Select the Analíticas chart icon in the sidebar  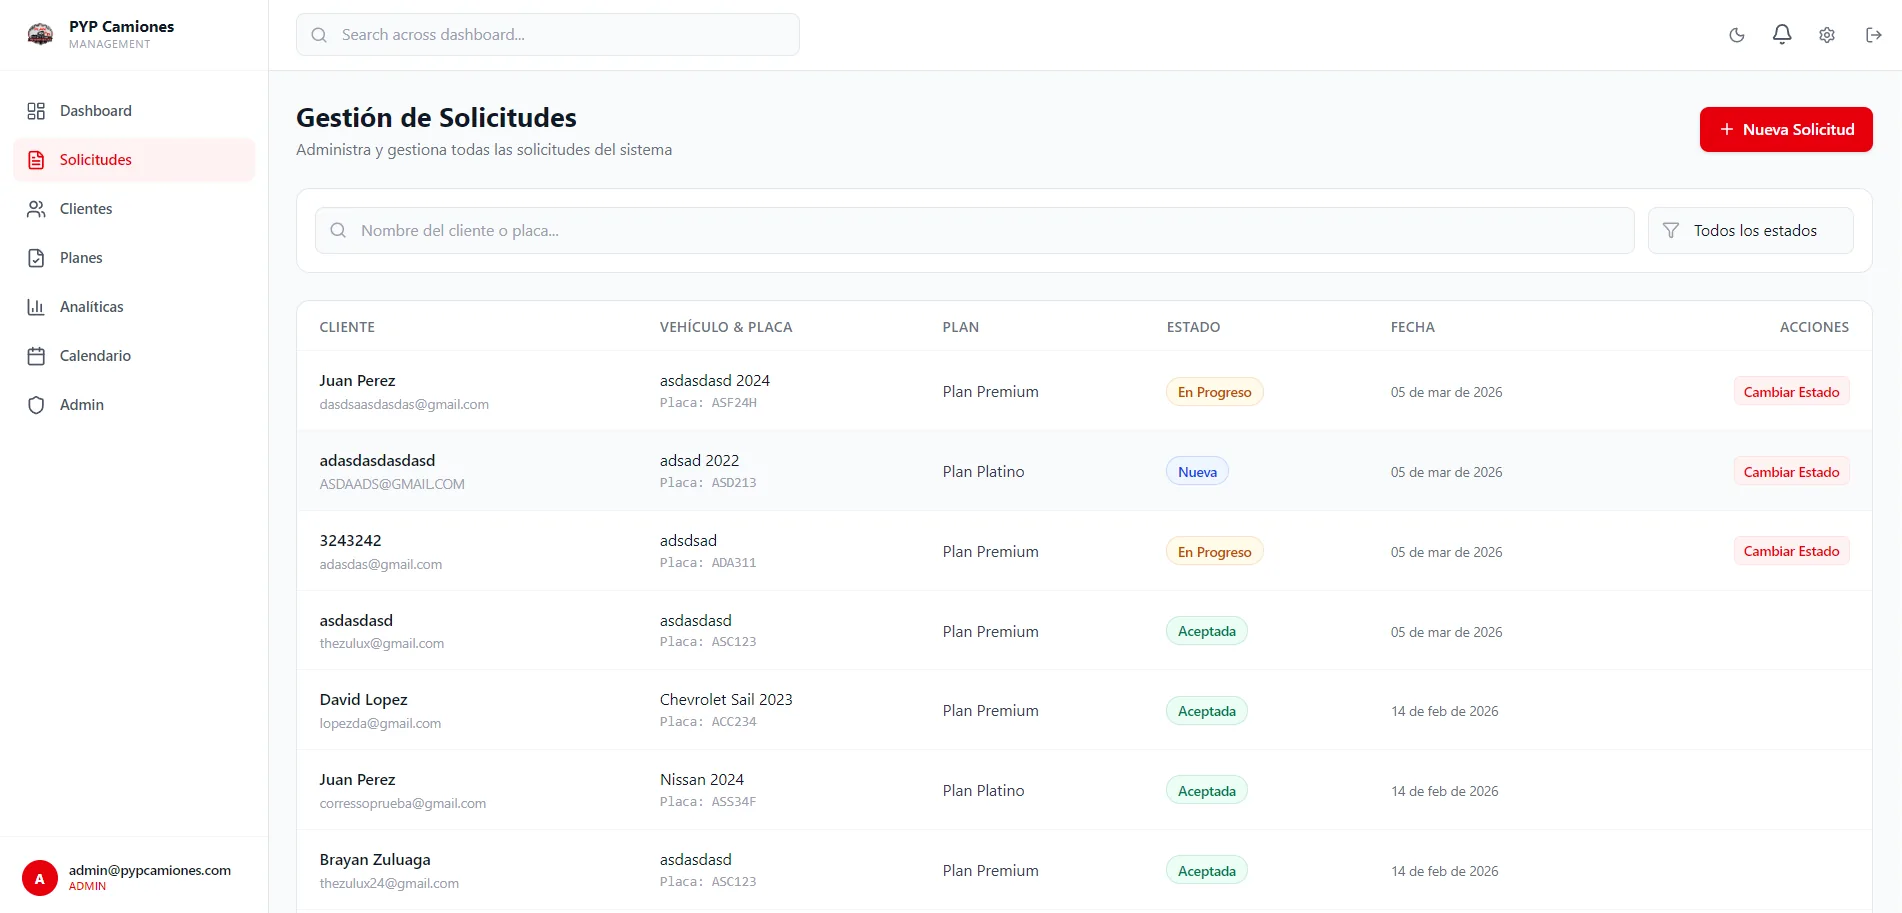(37, 306)
